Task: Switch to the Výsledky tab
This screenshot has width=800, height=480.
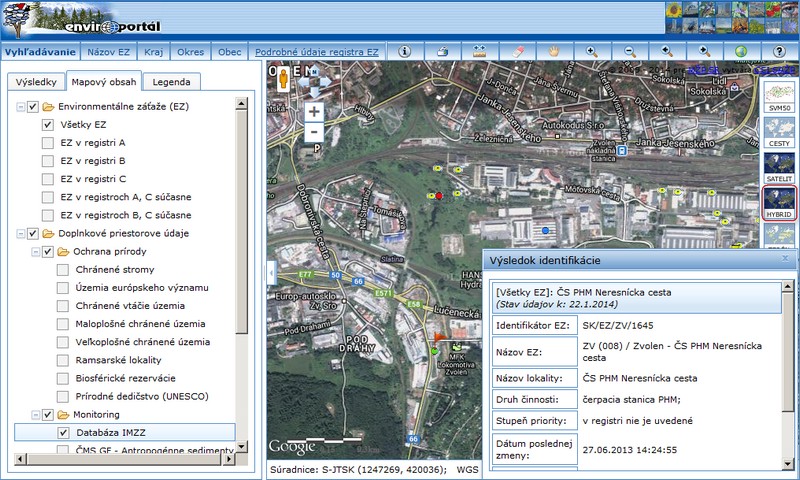Action: 36,82
